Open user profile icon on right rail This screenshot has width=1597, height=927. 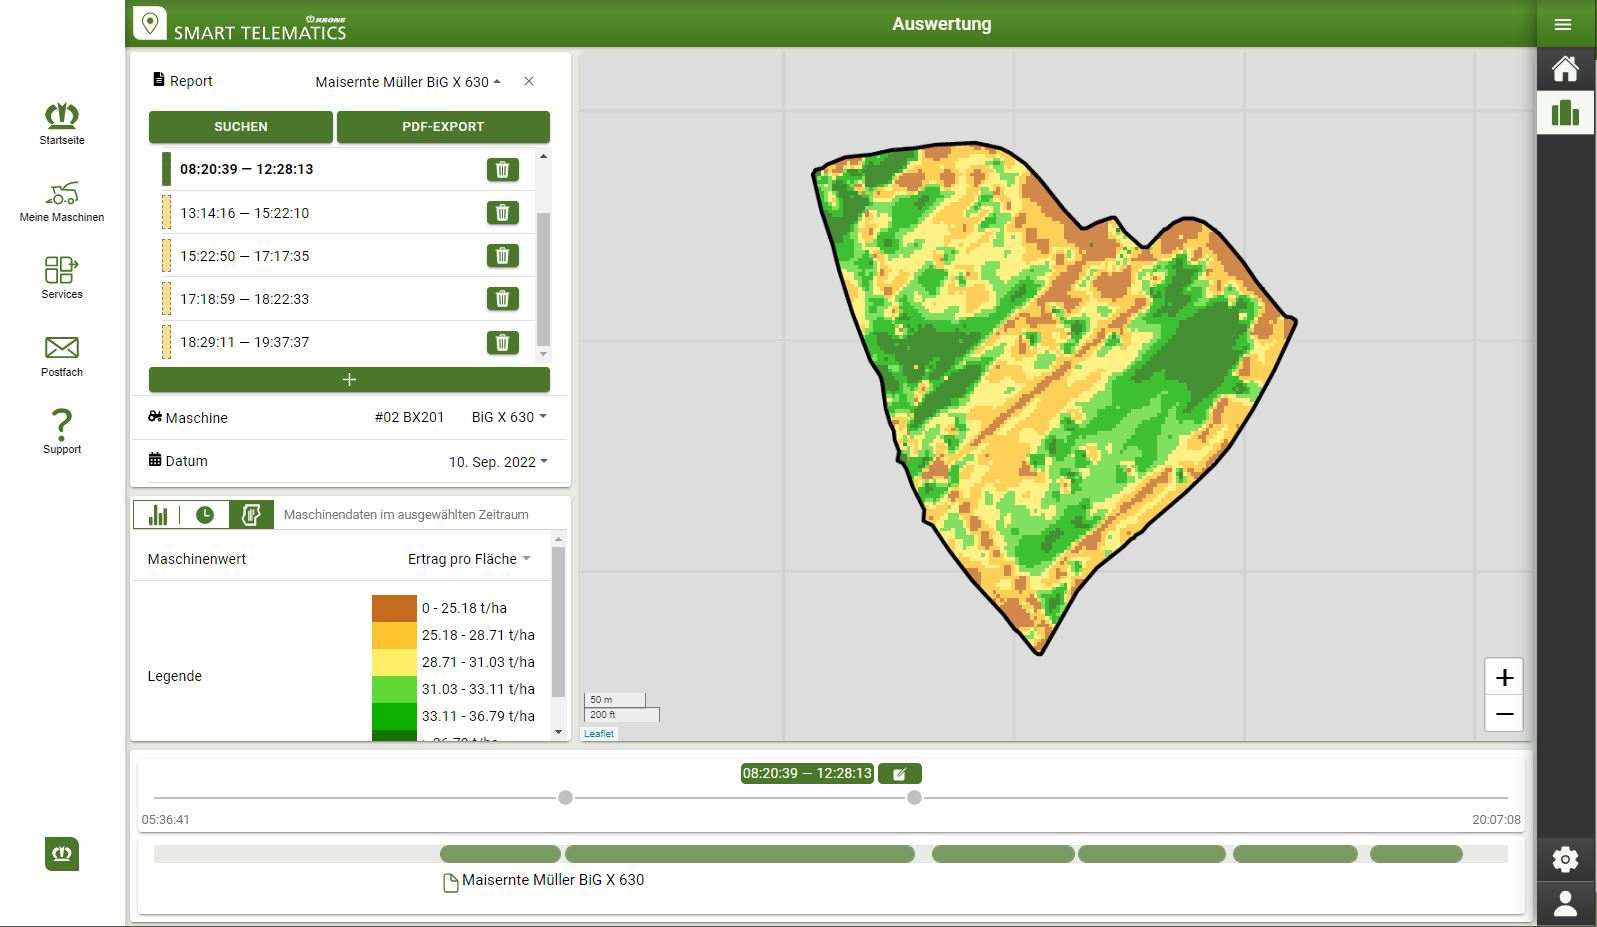(x=1565, y=904)
